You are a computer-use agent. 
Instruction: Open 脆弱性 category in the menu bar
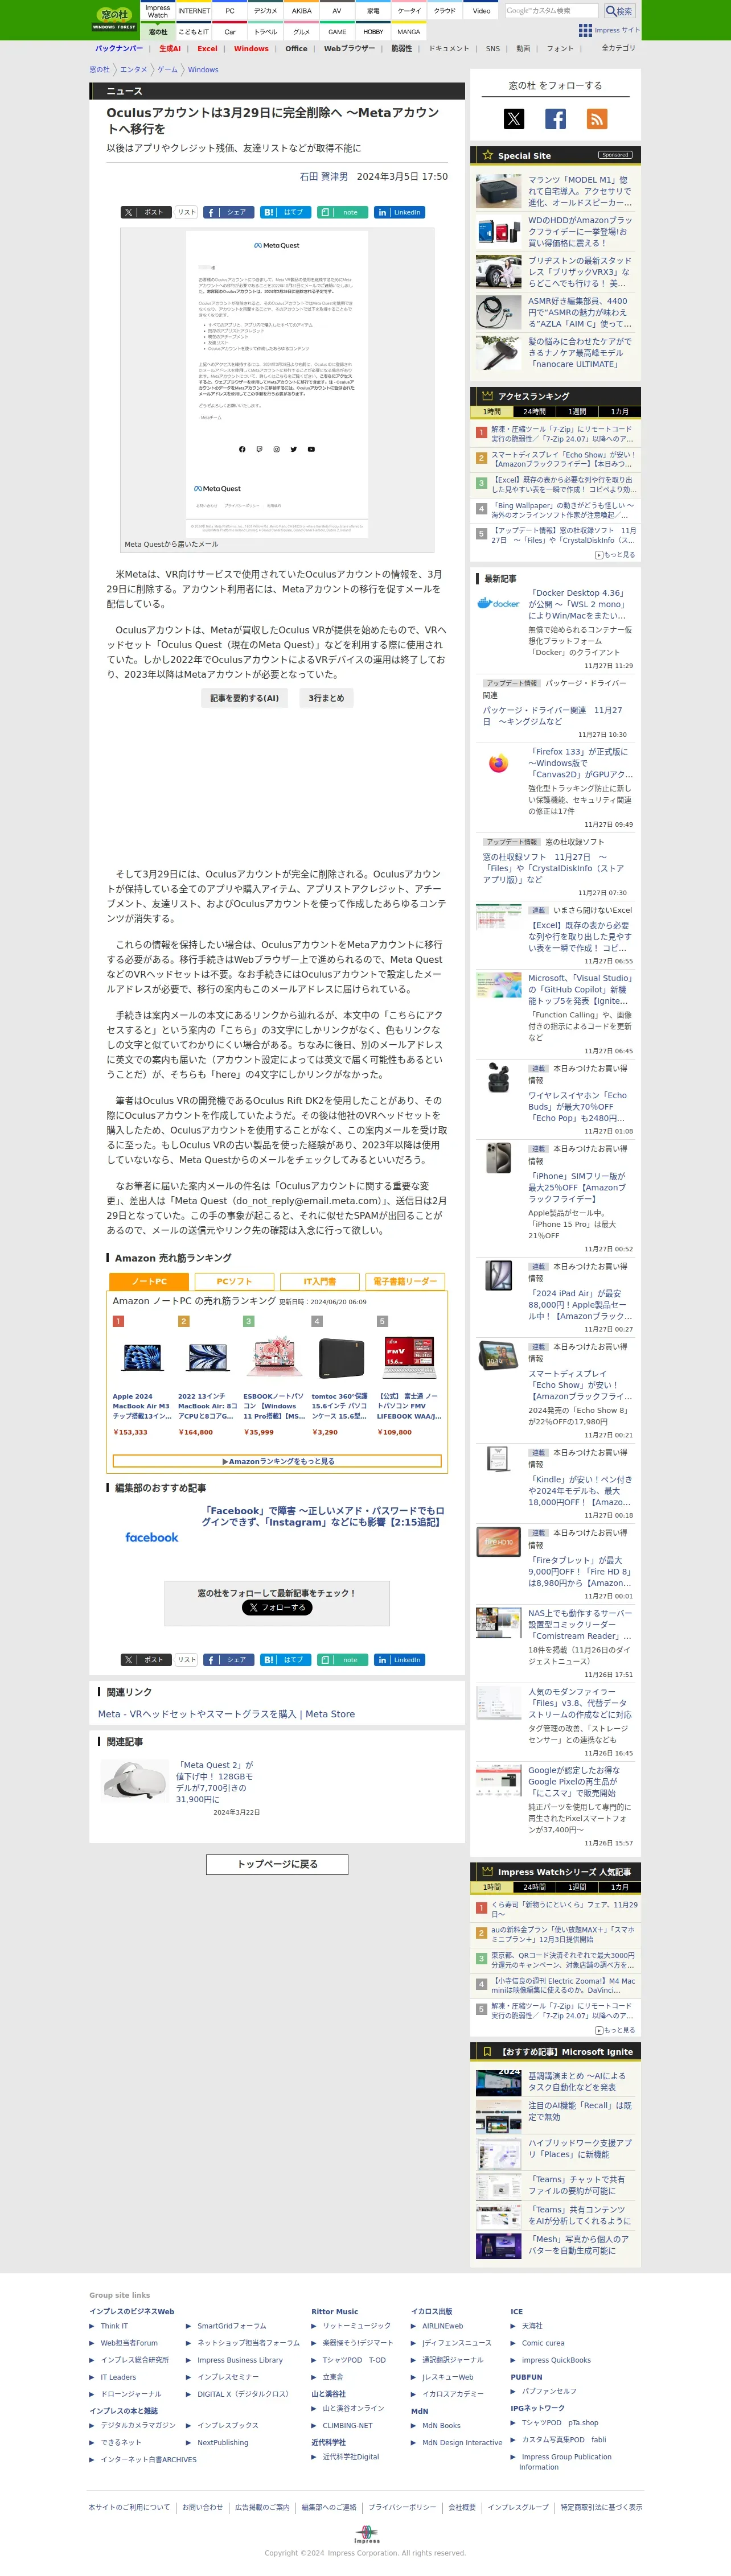(401, 48)
